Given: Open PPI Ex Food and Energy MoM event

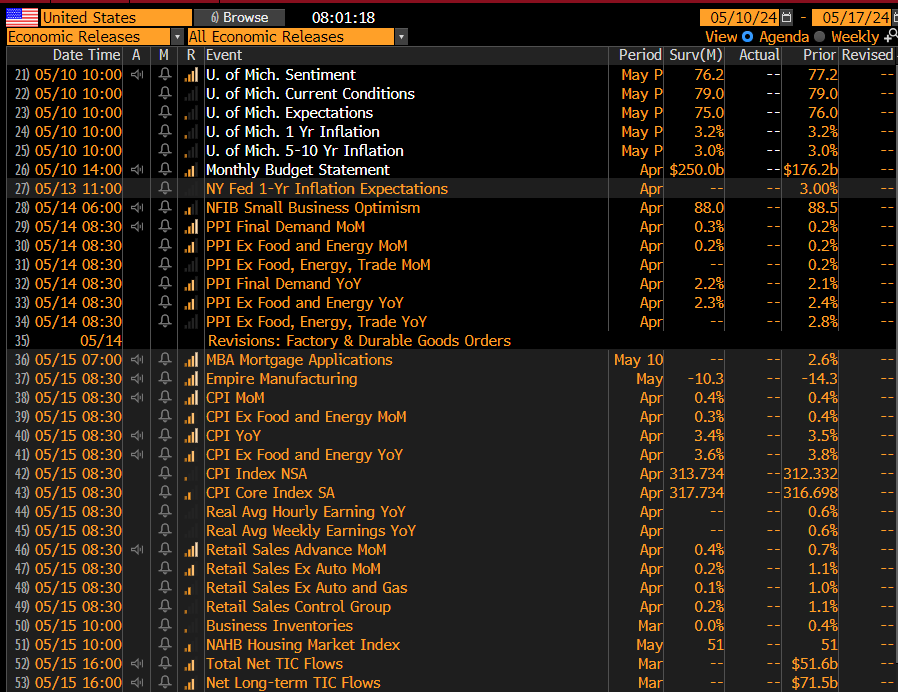Looking at the screenshot, I should [306, 245].
